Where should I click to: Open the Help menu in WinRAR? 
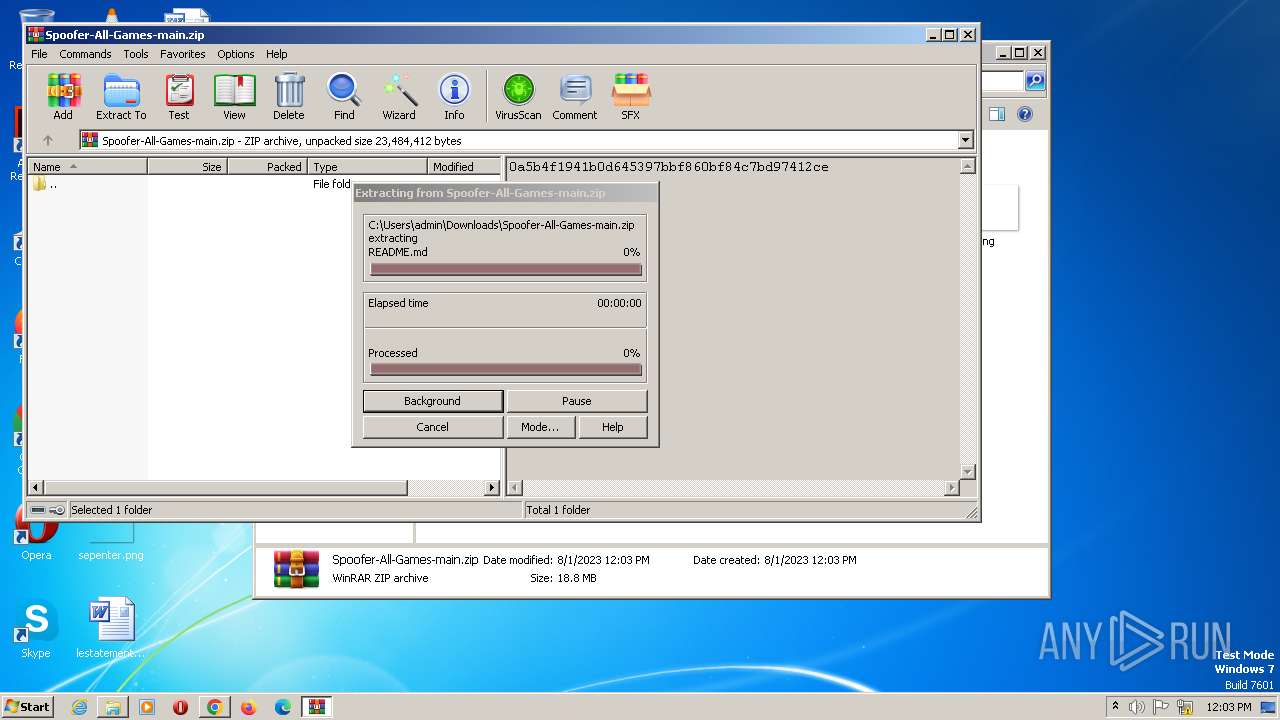pos(277,54)
